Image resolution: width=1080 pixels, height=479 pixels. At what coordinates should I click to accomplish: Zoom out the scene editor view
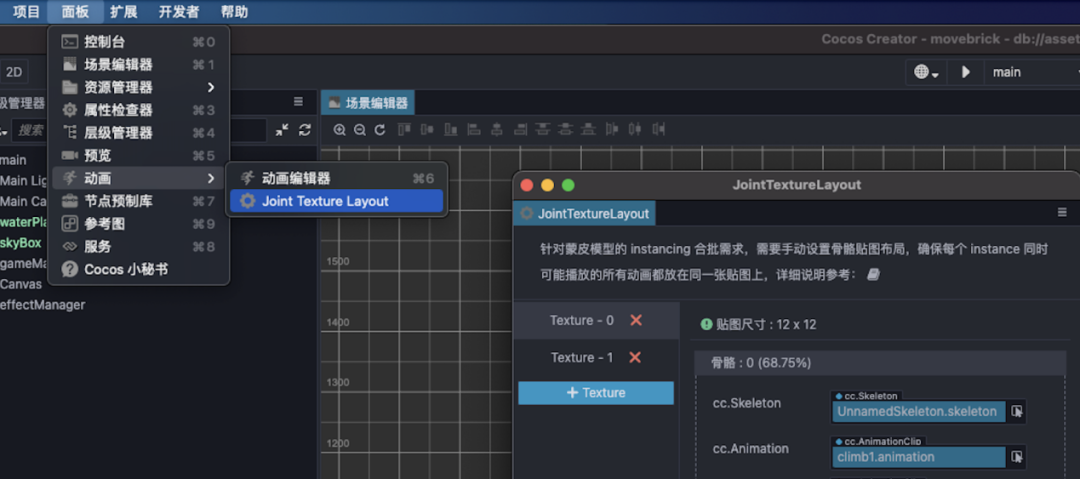point(360,130)
